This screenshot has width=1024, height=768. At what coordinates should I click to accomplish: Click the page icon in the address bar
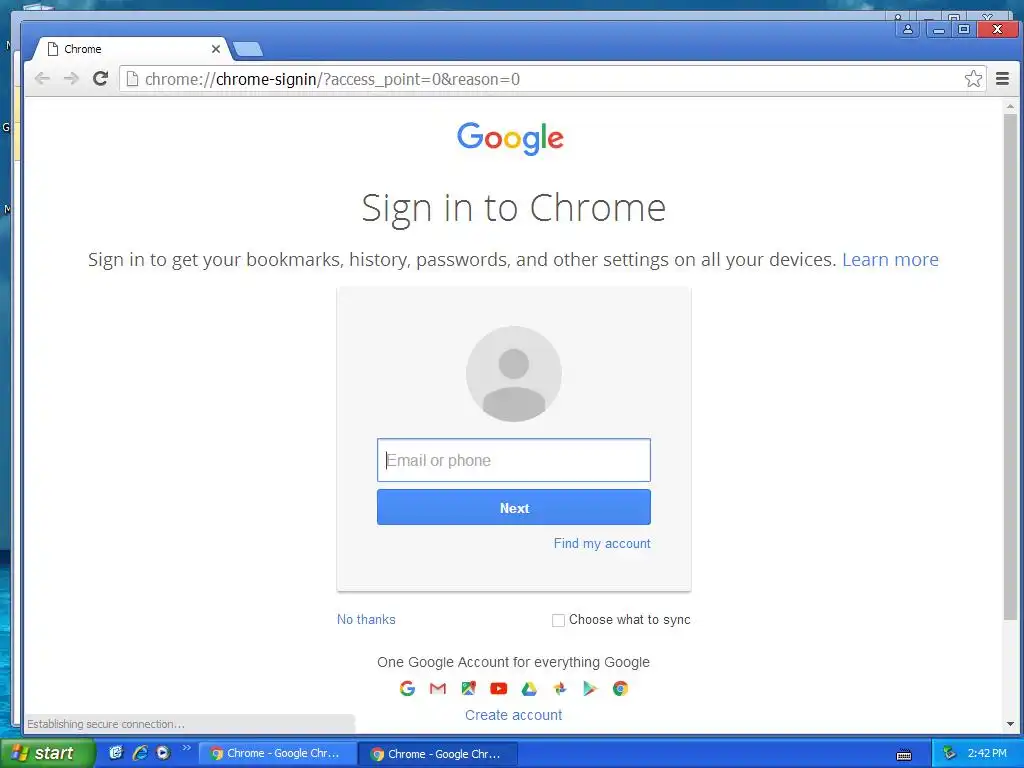point(132,79)
